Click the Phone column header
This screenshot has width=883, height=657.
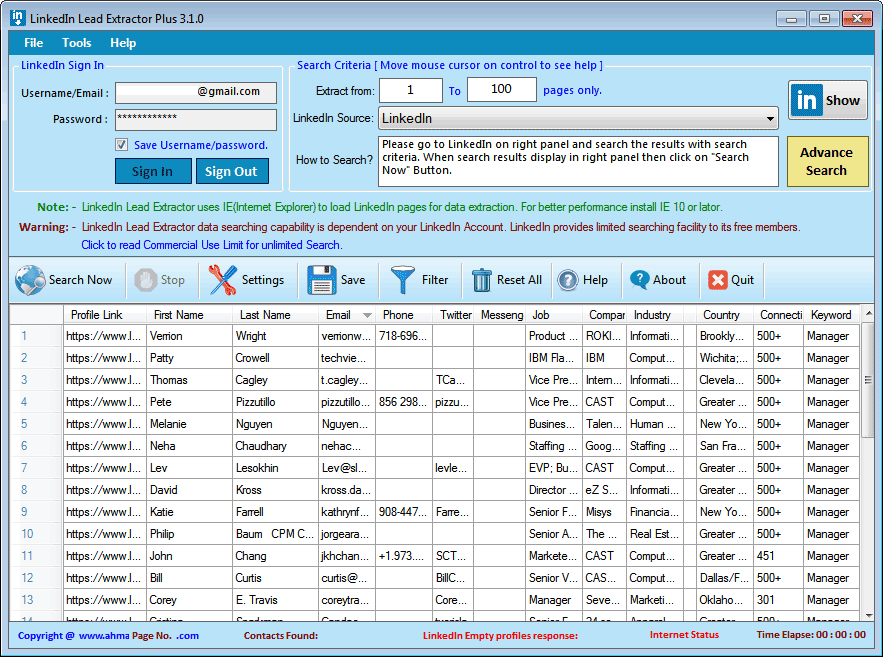(x=404, y=315)
